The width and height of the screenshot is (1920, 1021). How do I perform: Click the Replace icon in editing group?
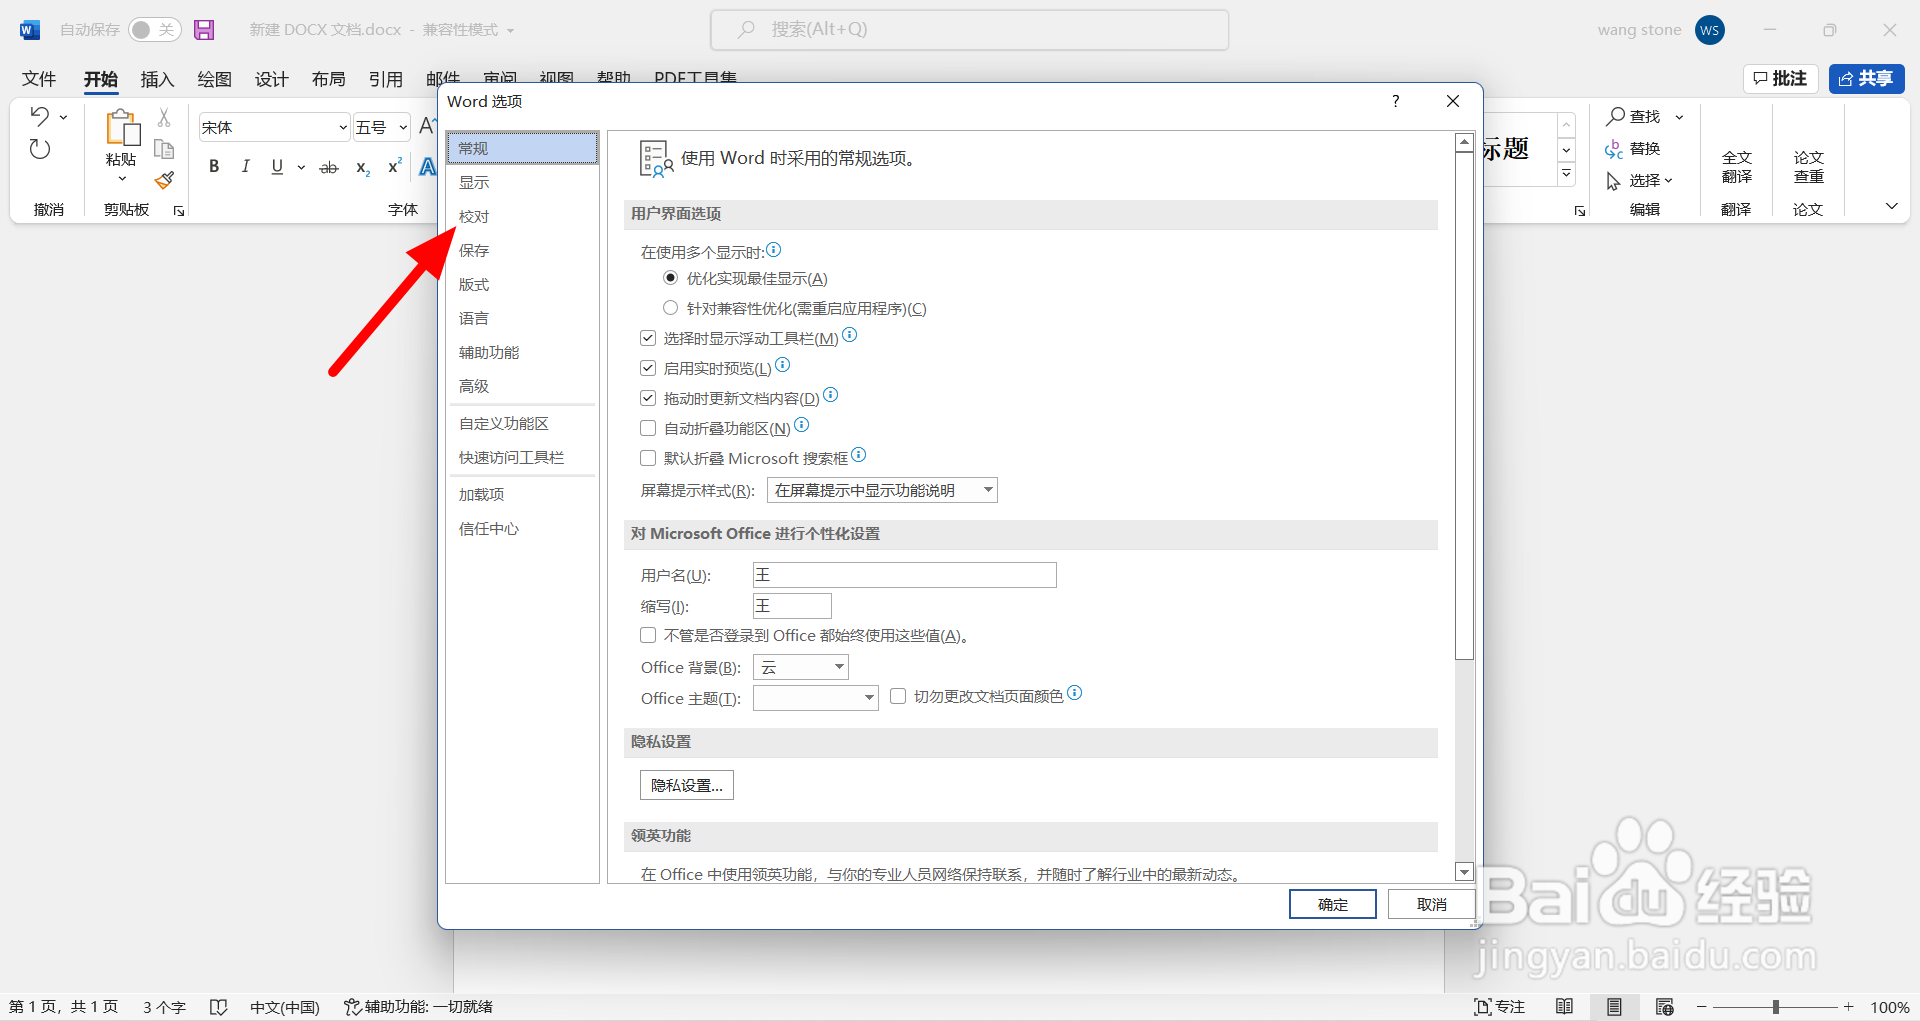click(x=1614, y=149)
